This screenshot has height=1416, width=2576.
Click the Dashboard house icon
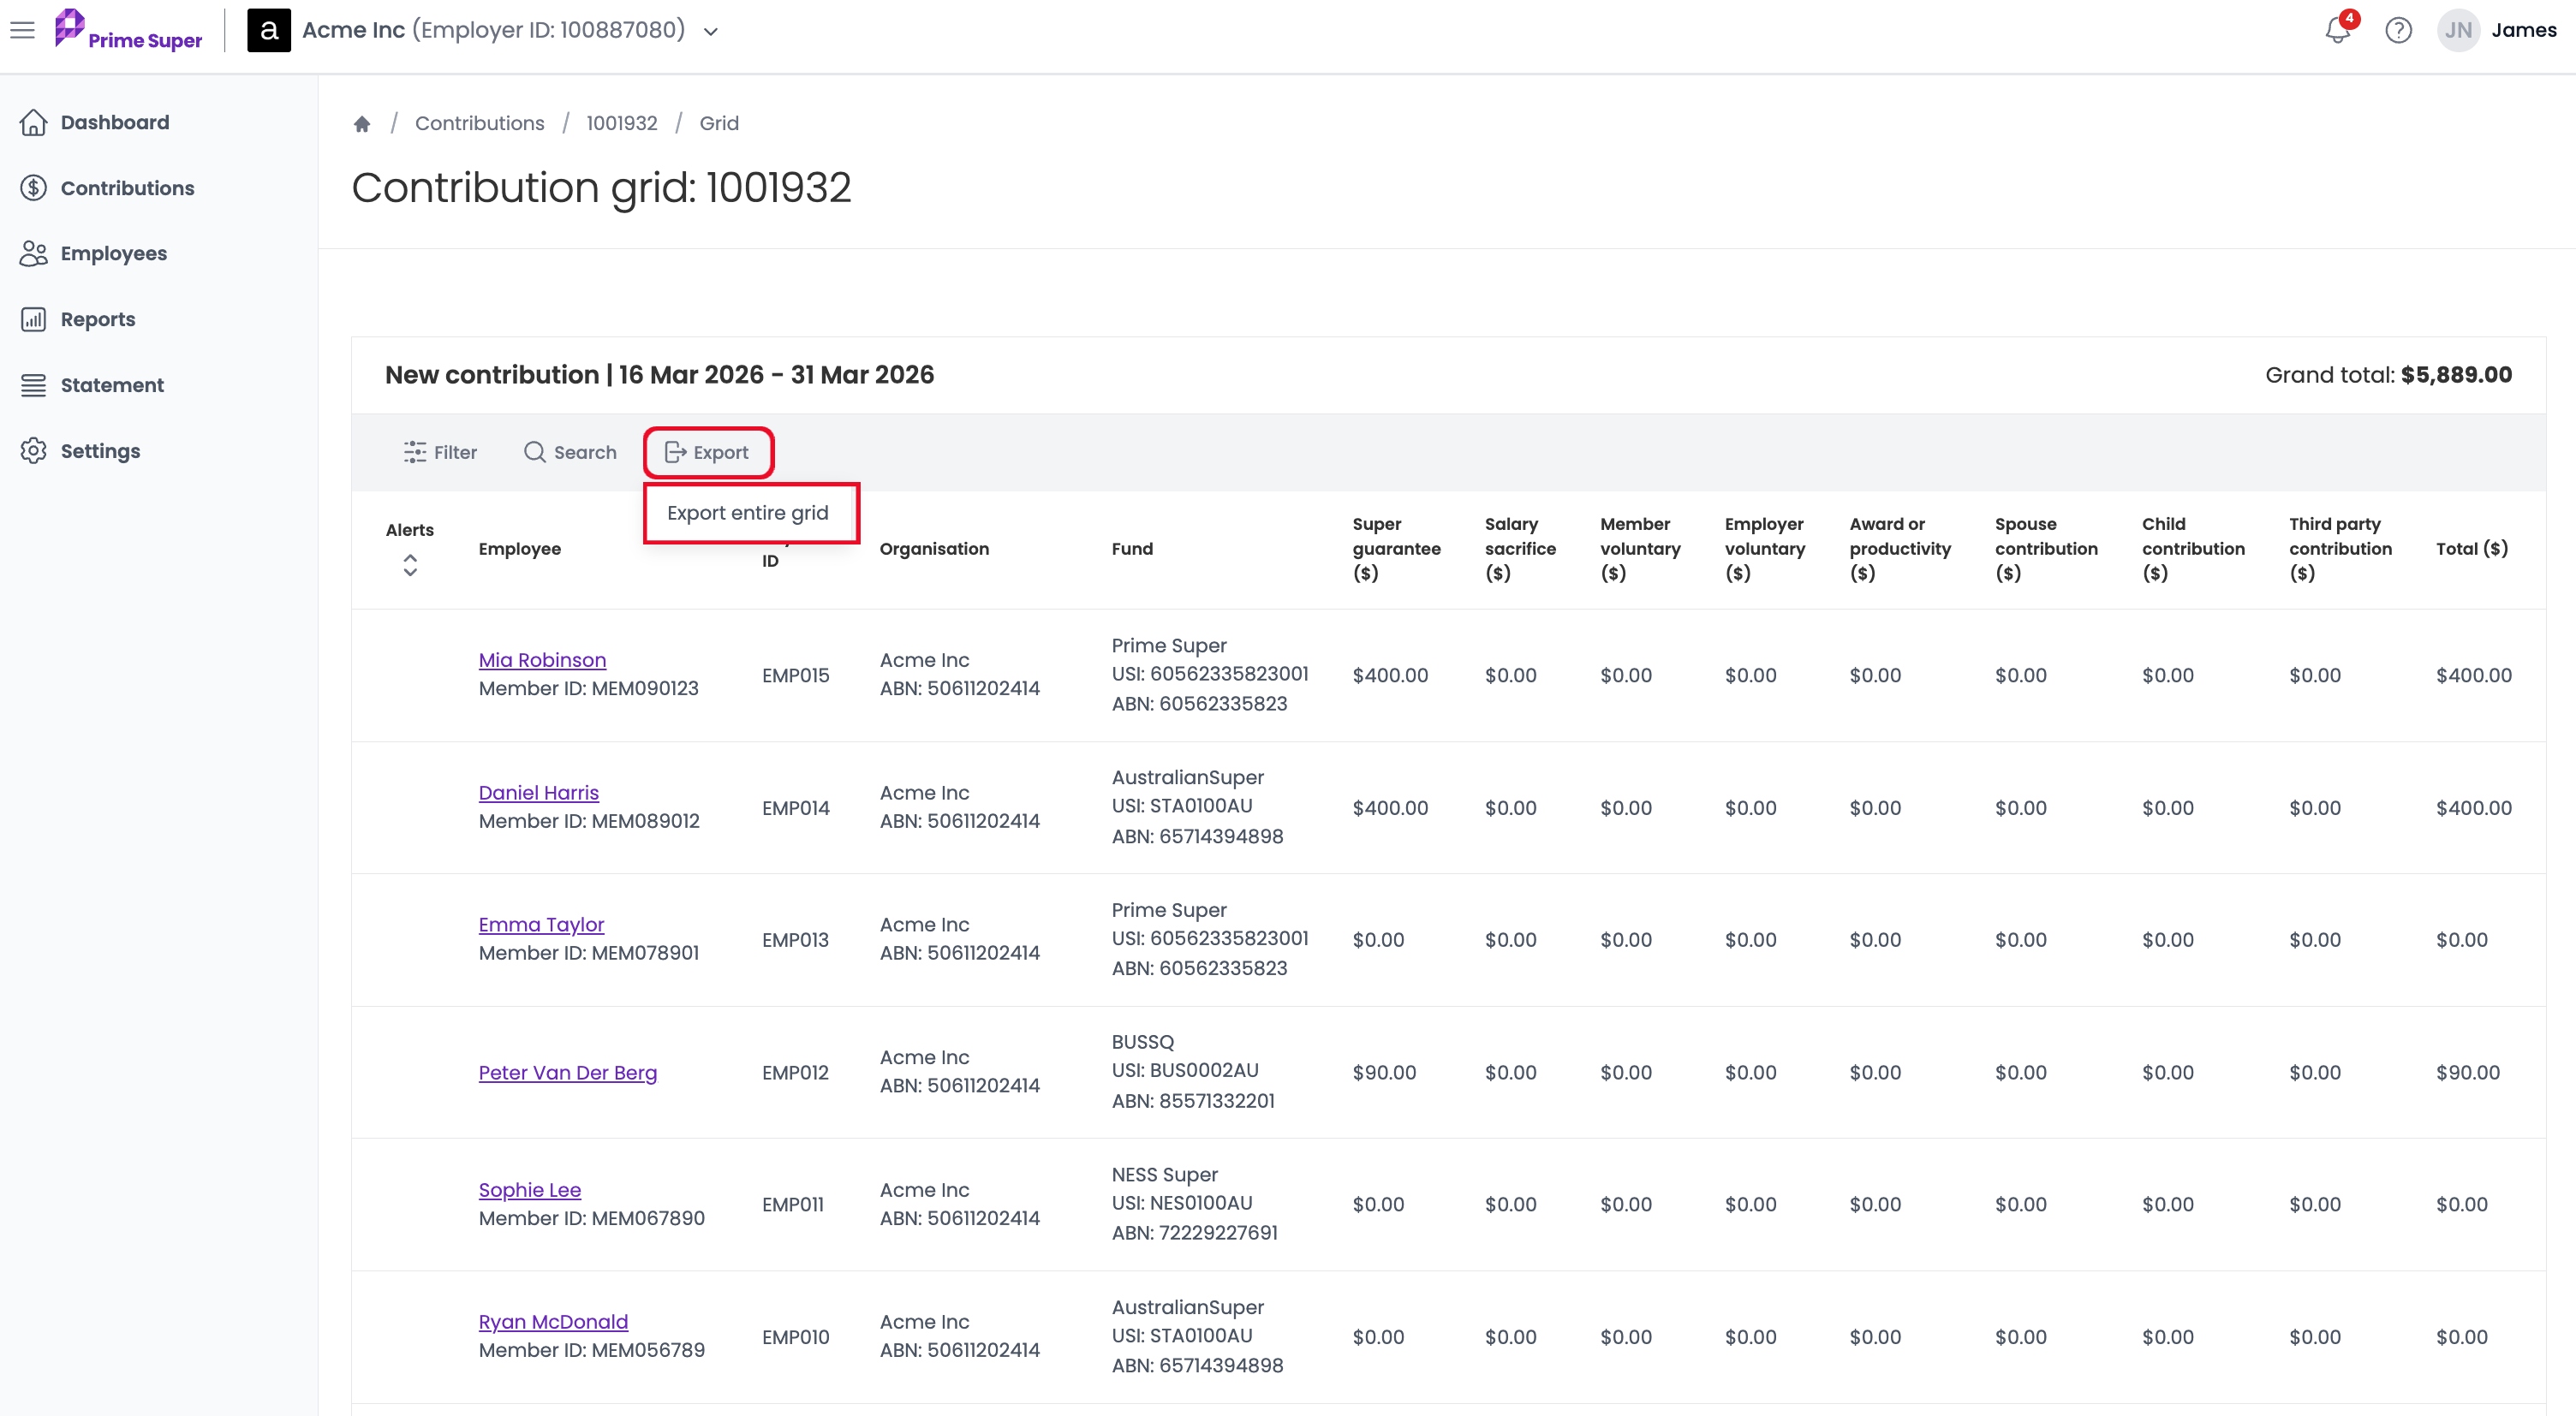pyautogui.click(x=34, y=122)
